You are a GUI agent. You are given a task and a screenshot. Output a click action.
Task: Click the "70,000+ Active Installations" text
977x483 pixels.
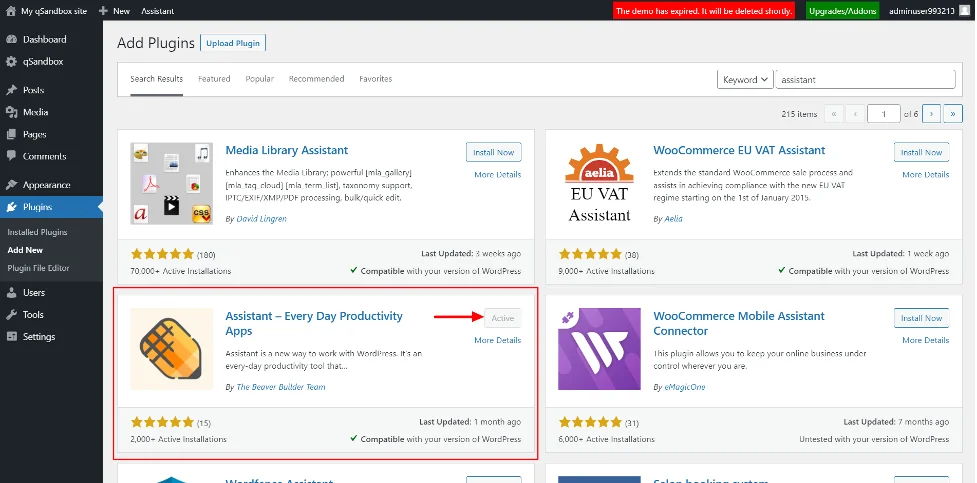[181, 271]
